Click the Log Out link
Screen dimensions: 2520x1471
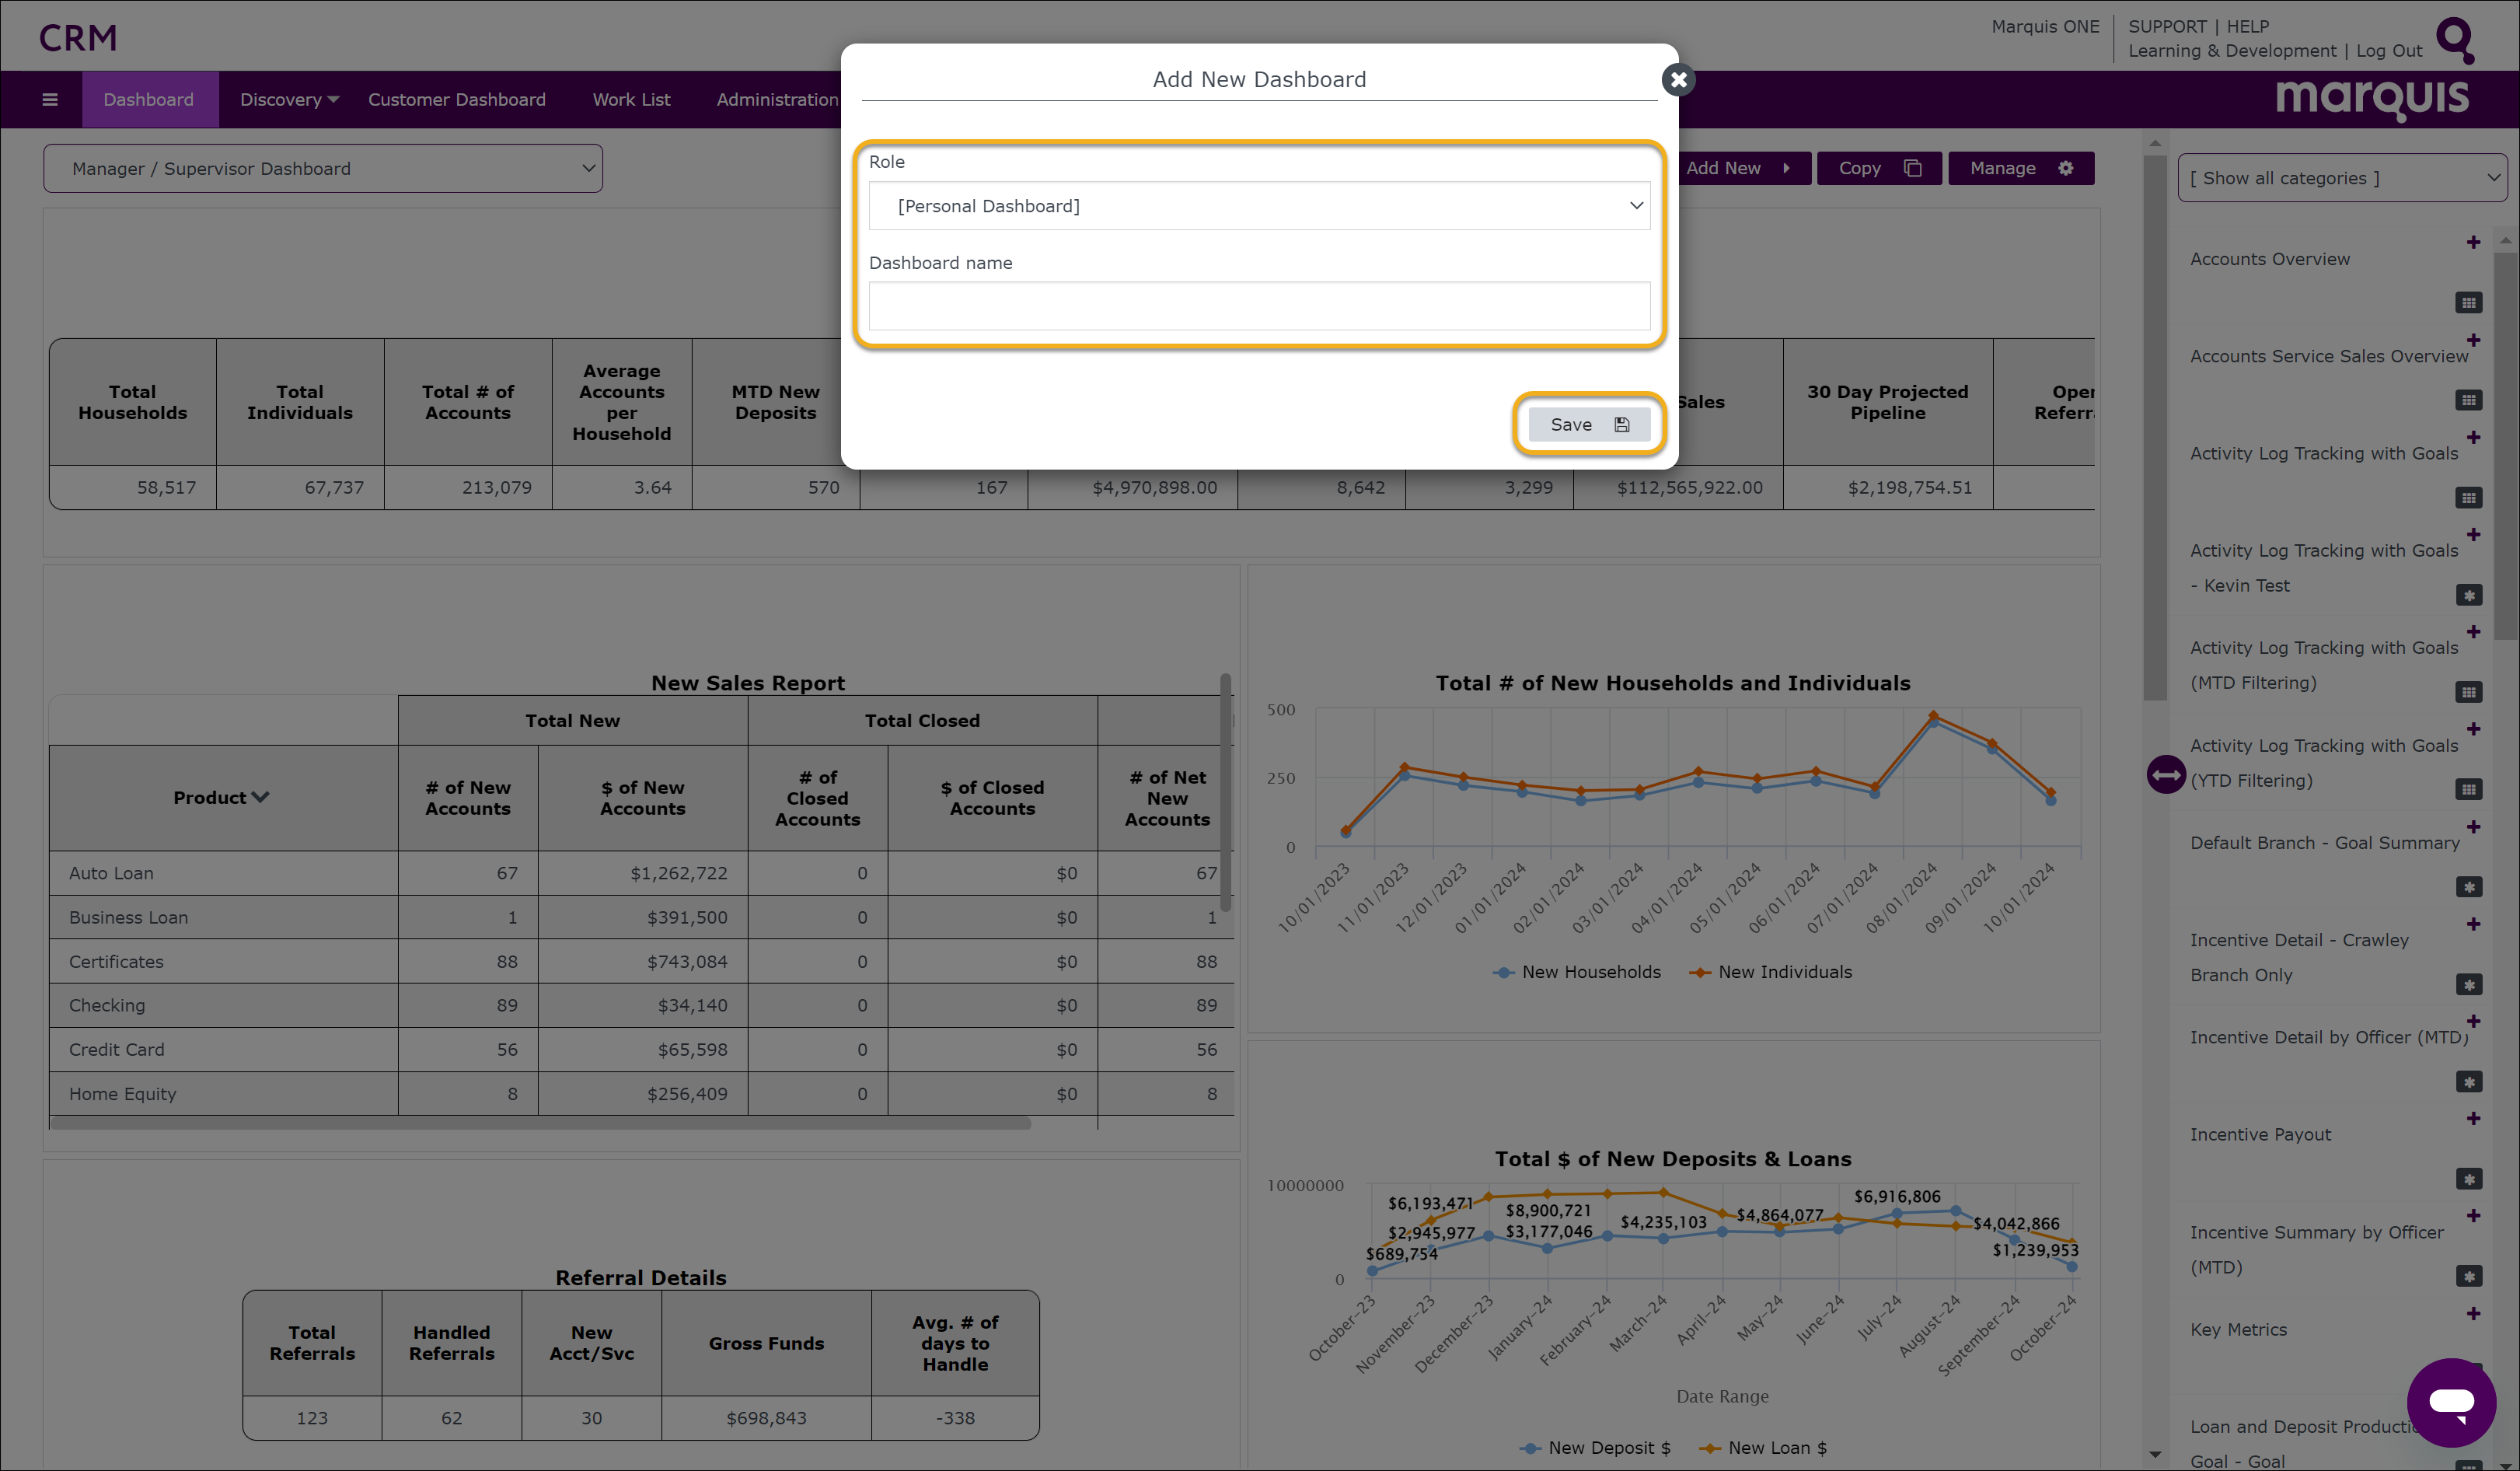2389,50
